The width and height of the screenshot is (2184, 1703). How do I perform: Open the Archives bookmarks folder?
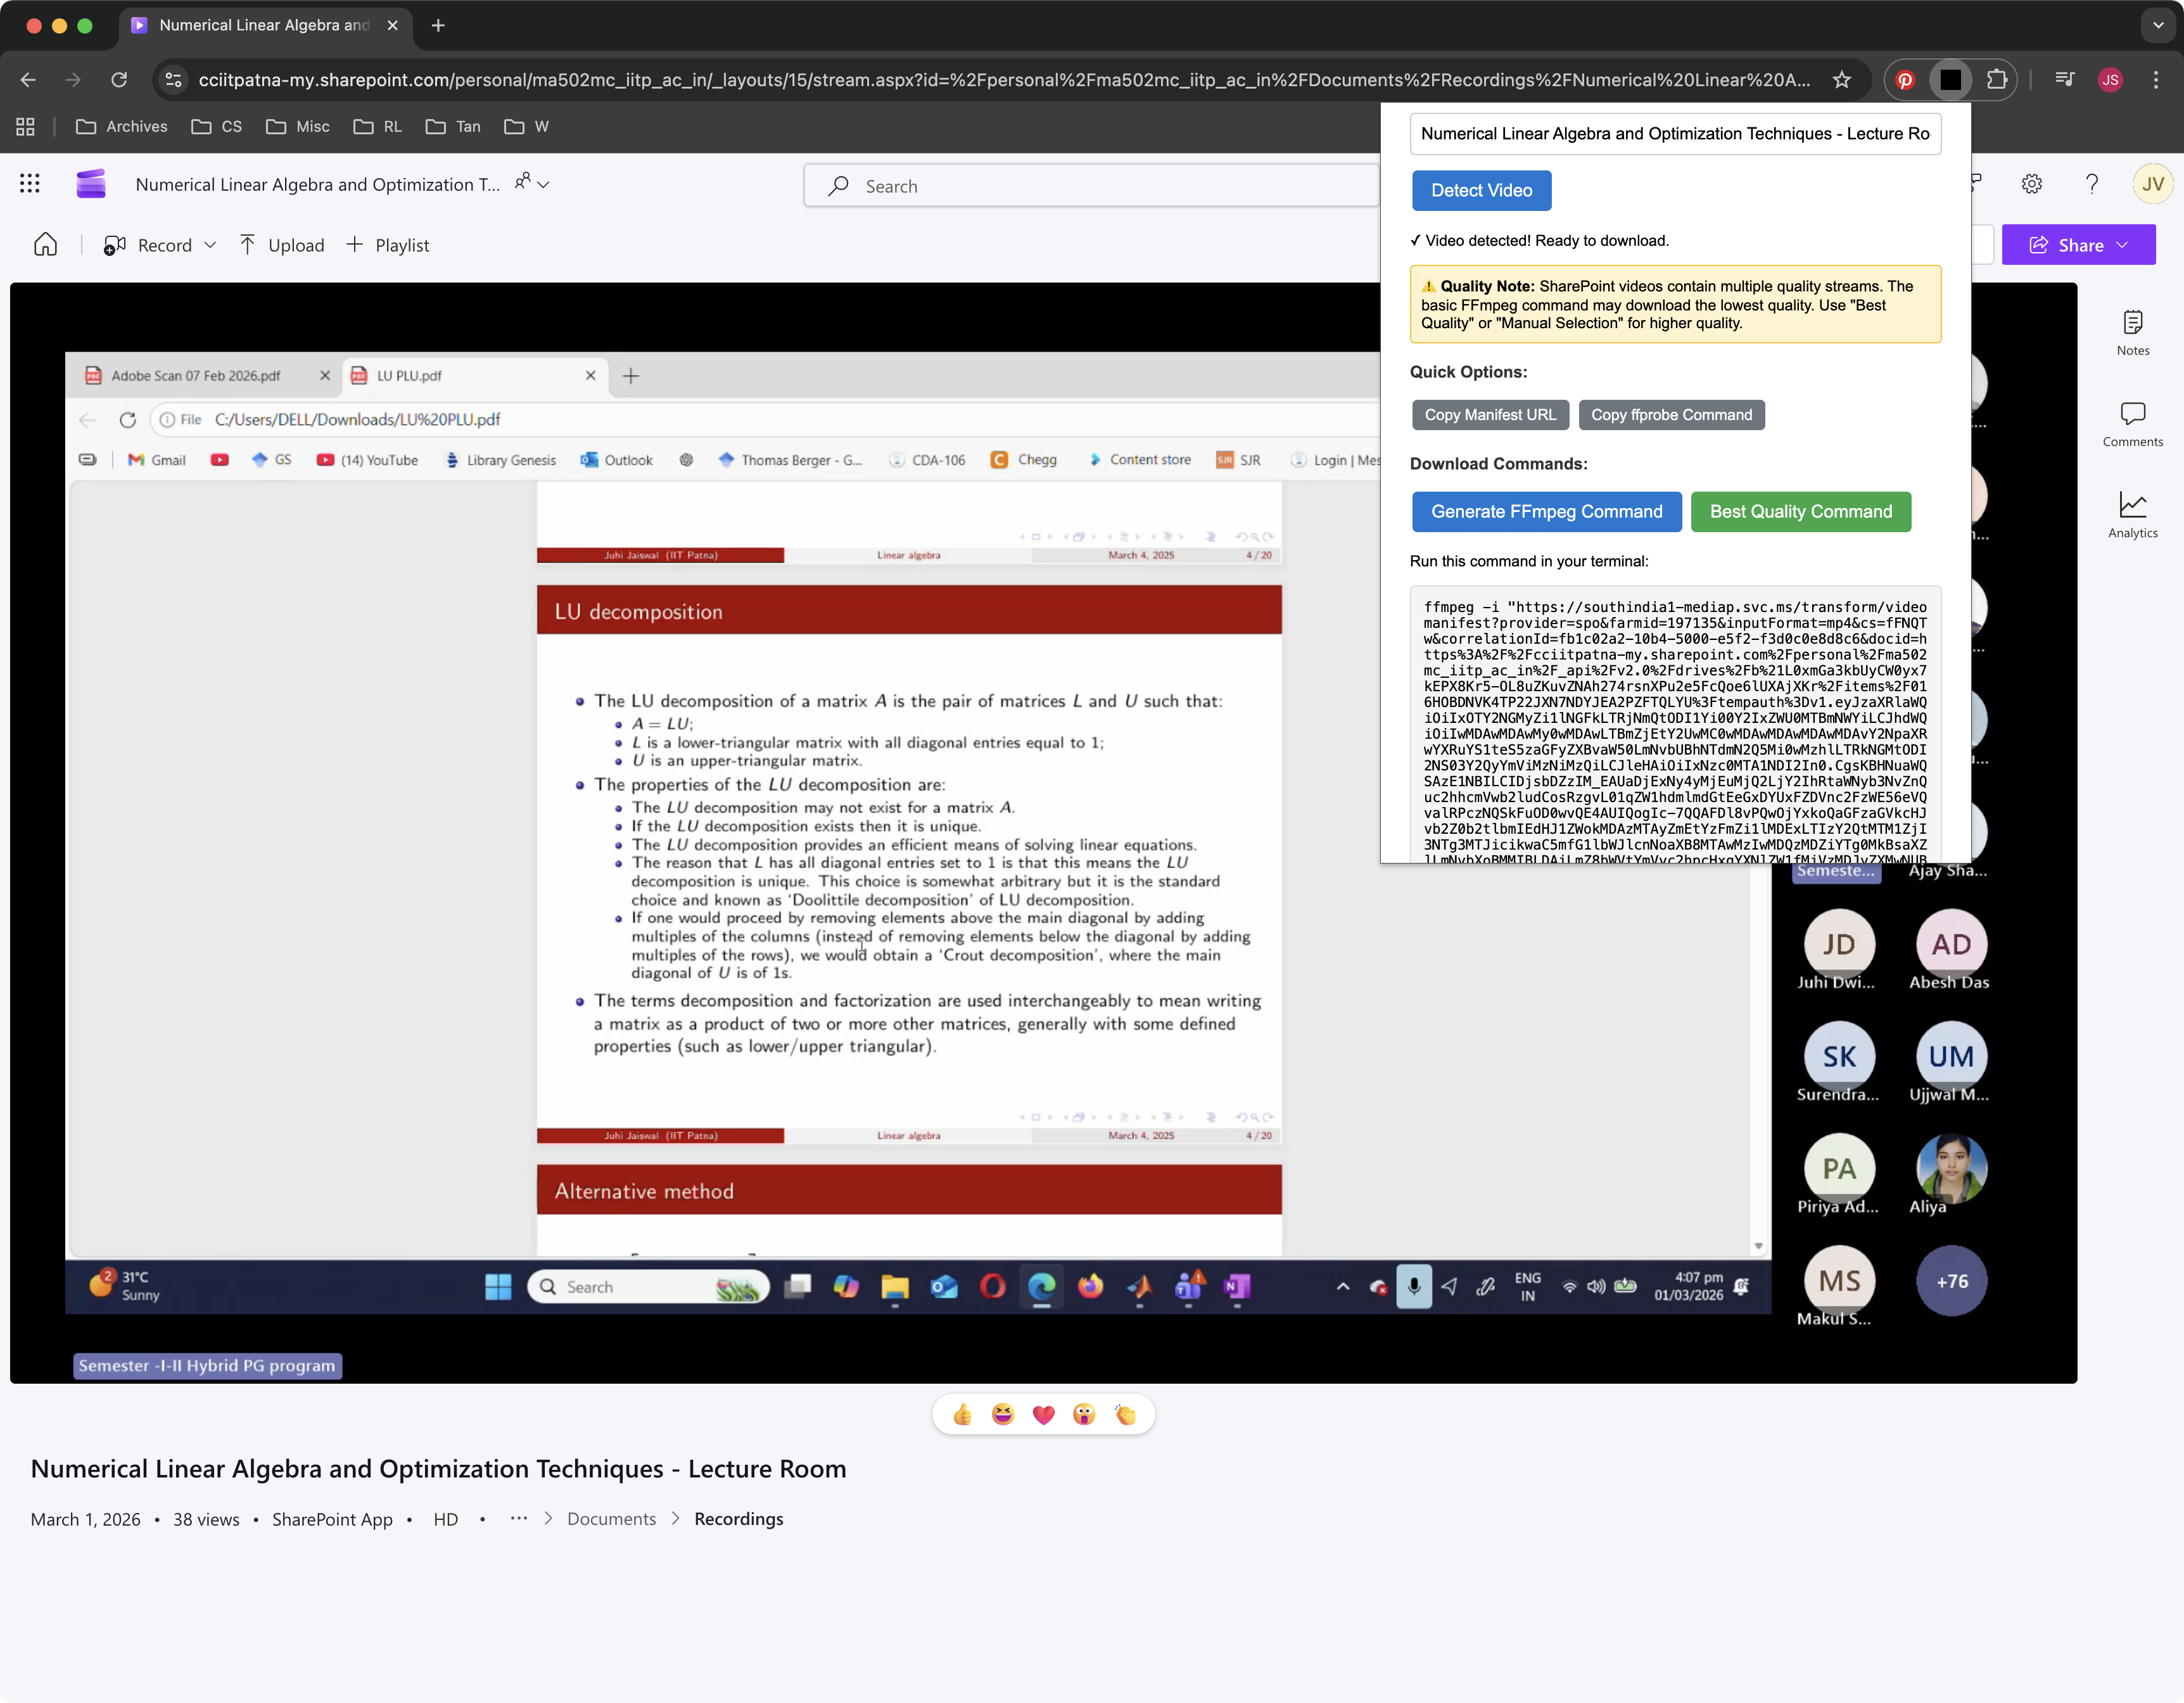[x=122, y=127]
